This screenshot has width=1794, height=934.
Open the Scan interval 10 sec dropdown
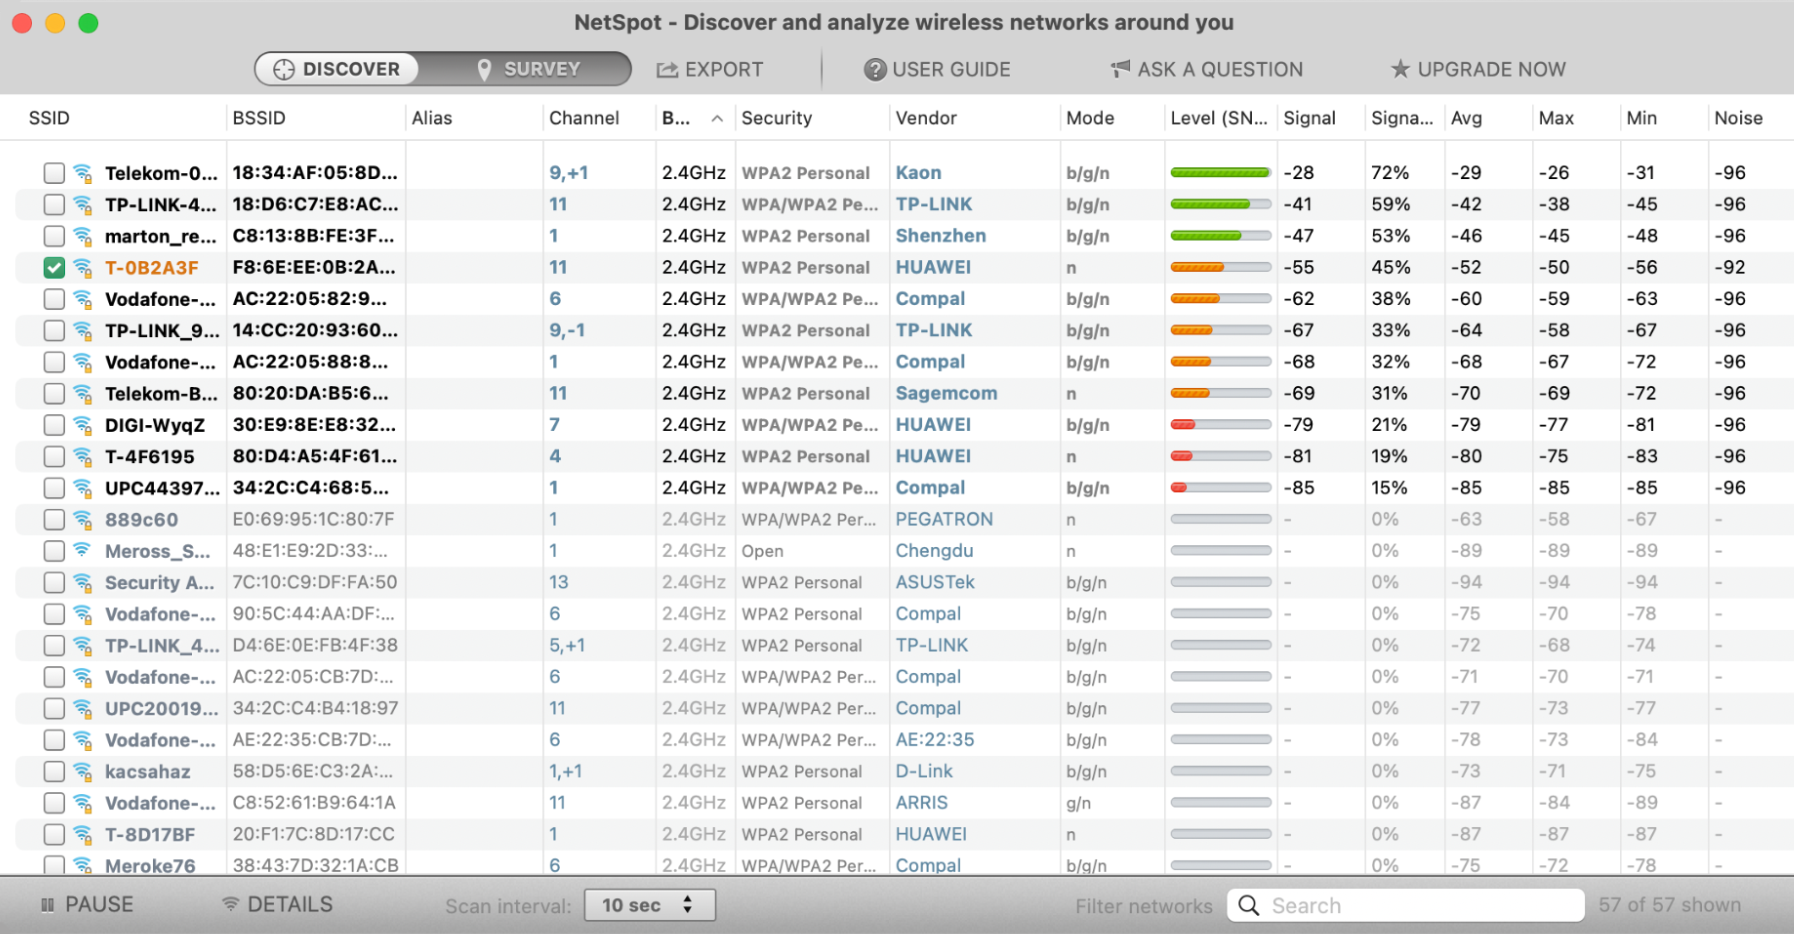pos(650,905)
